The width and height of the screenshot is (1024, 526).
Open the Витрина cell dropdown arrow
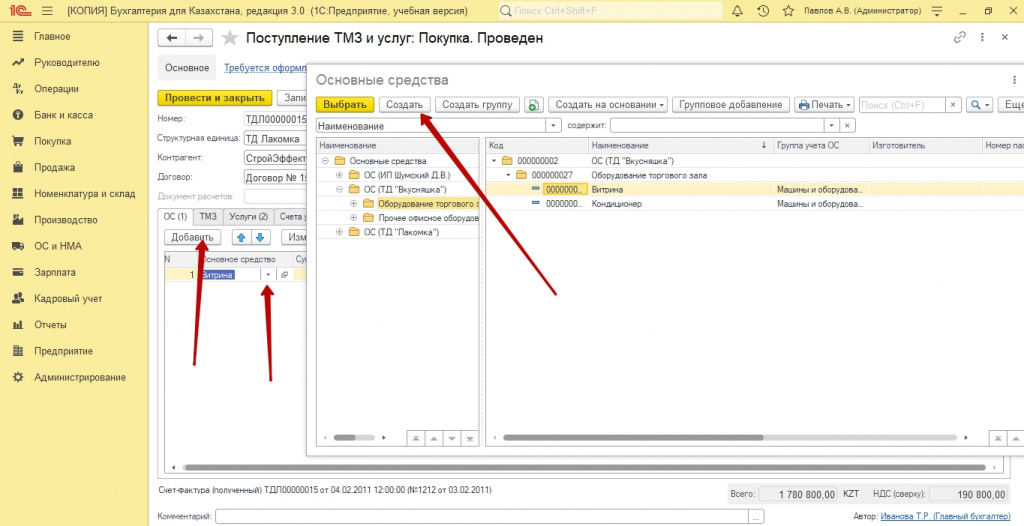pos(268,275)
